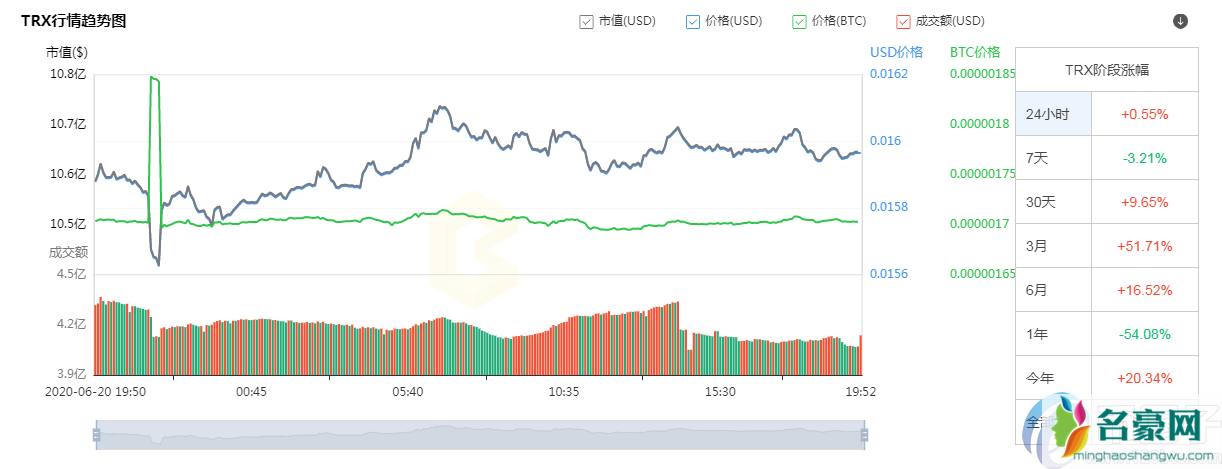Click the 10.8亿 market cap tick
The height and width of the screenshot is (469, 1222).
click(68, 74)
